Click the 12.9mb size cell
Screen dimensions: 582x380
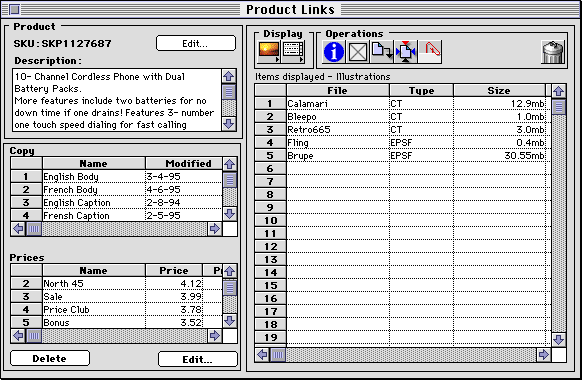point(500,104)
